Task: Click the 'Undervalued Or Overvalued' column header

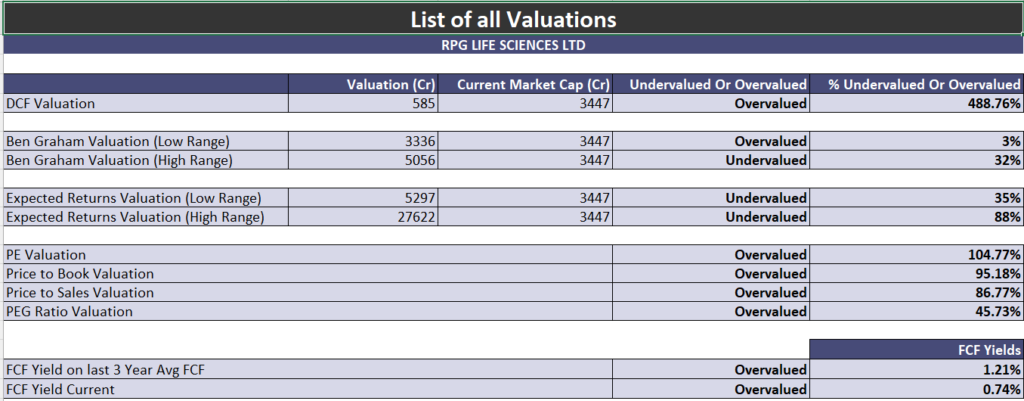Action: (711, 84)
